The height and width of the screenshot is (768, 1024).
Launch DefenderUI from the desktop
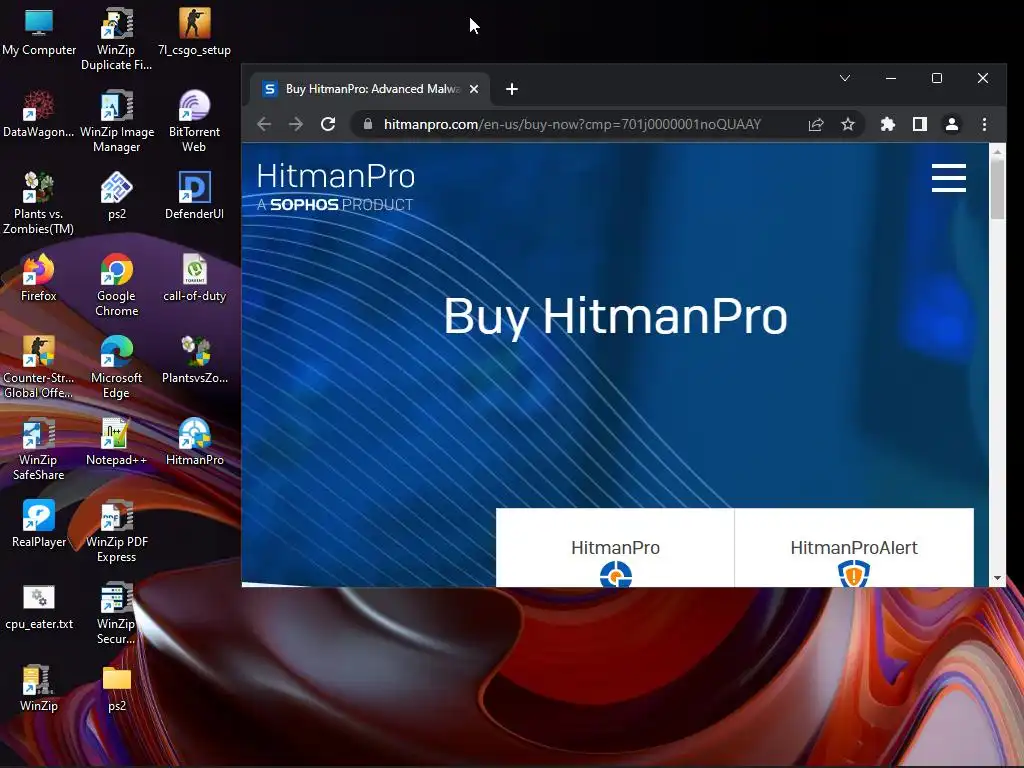pos(194,196)
